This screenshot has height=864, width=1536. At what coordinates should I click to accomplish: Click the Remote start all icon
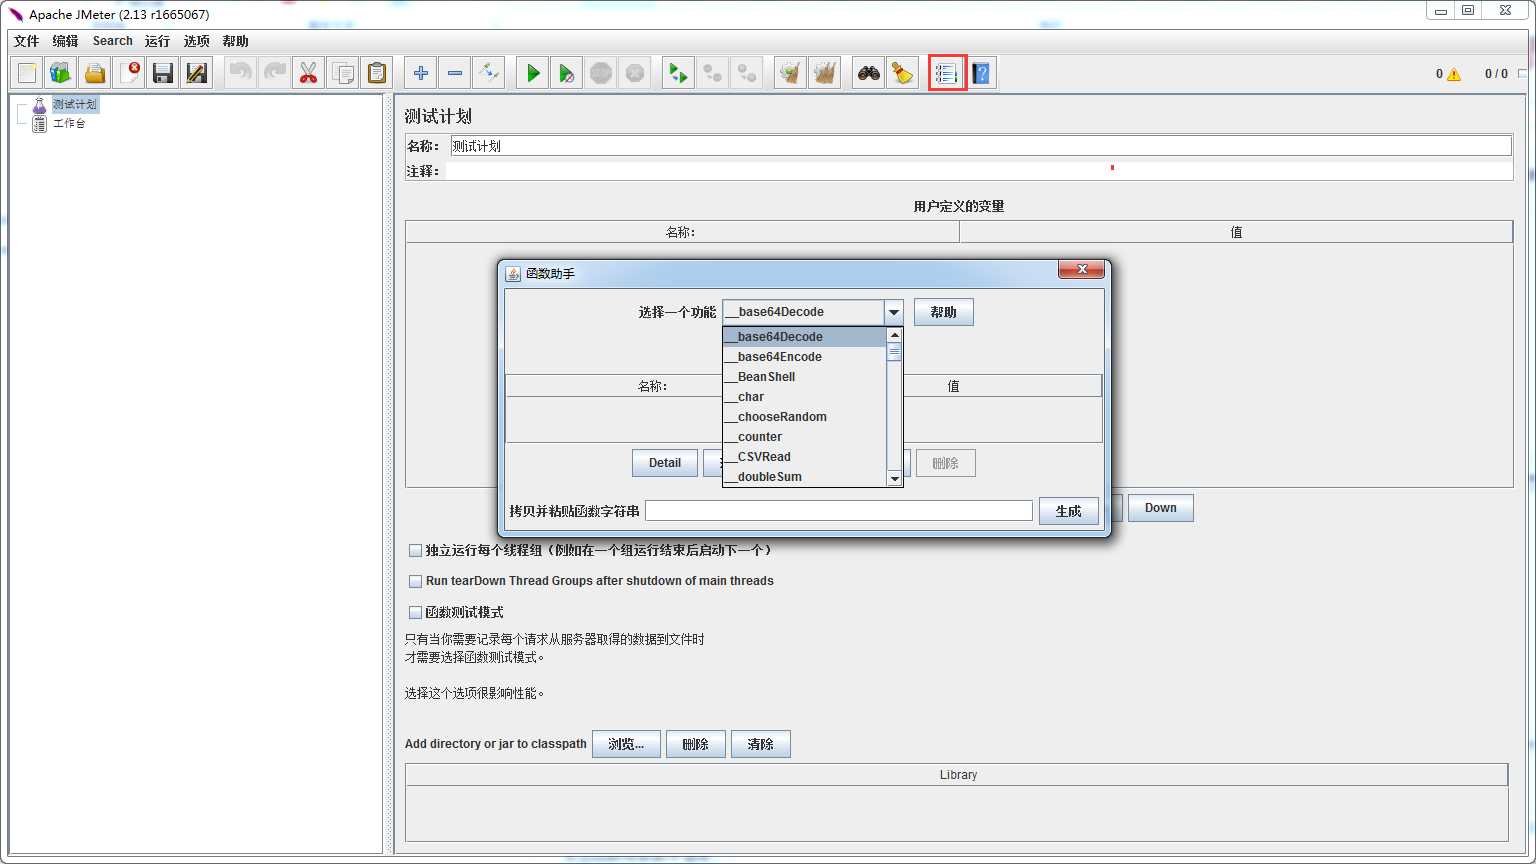(x=679, y=73)
